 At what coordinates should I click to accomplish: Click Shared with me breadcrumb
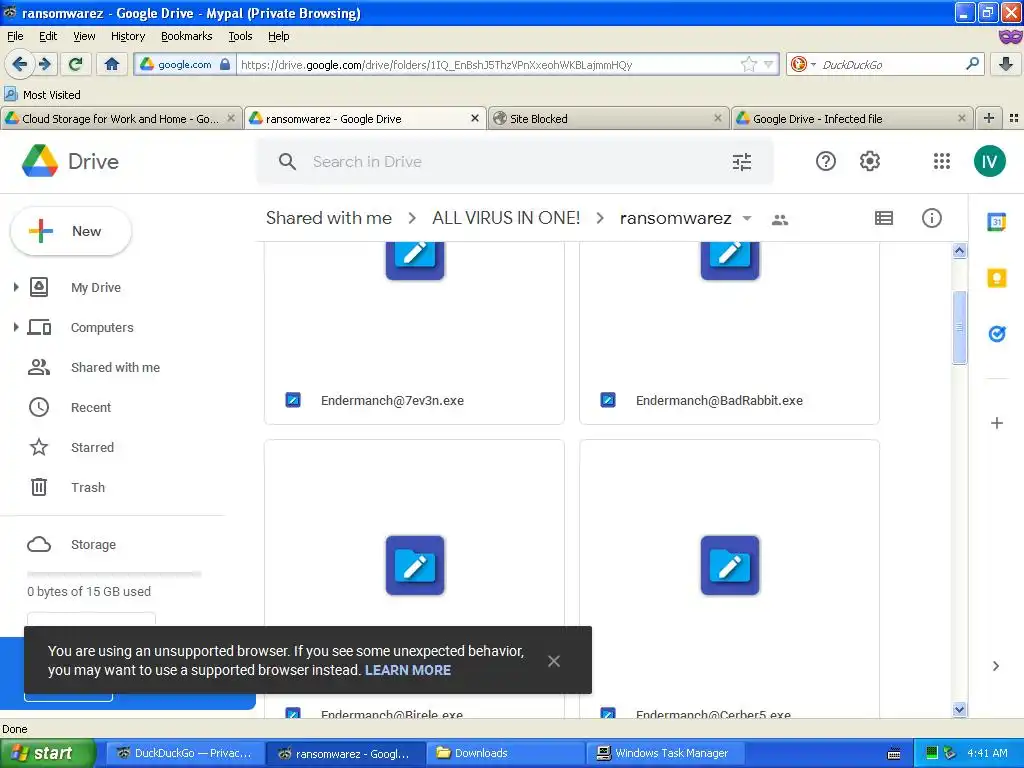tap(328, 218)
